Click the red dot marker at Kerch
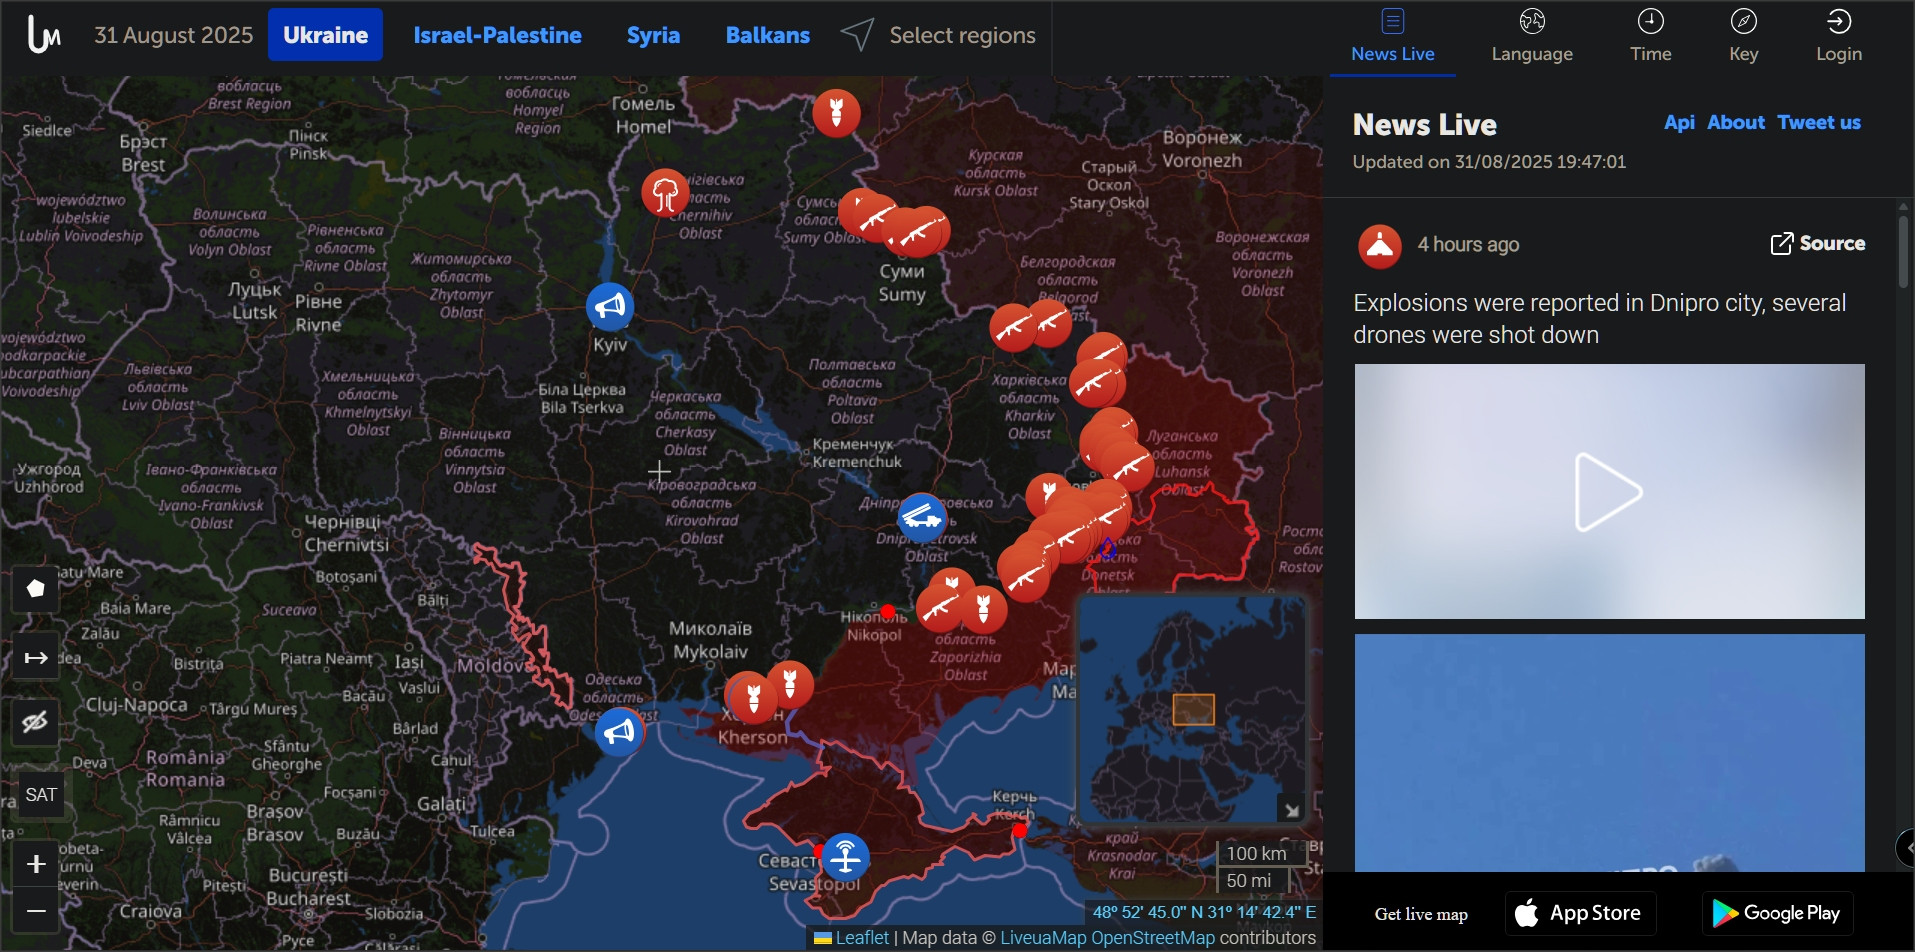The width and height of the screenshot is (1915, 952). (1019, 830)
